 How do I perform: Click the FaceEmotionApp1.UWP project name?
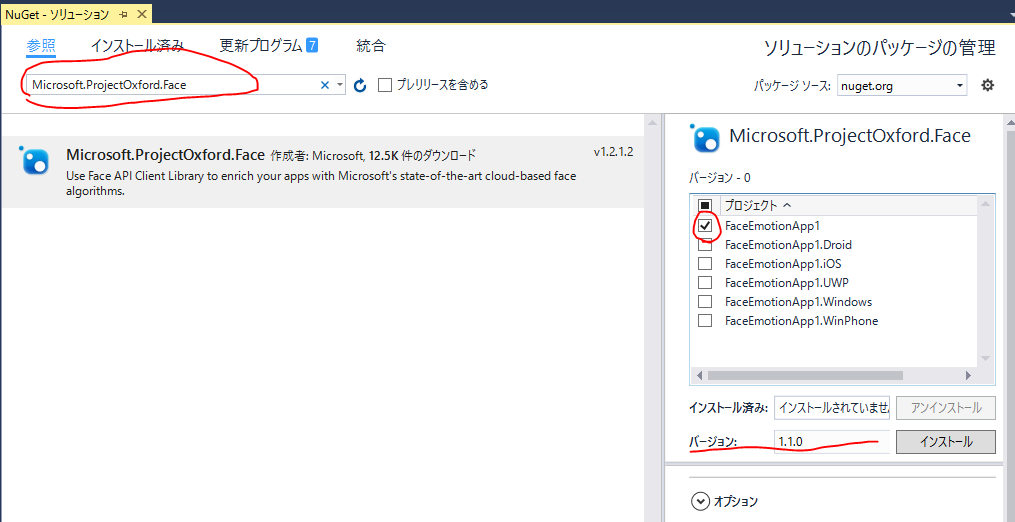pyautogui.click(x=786, y=282)
